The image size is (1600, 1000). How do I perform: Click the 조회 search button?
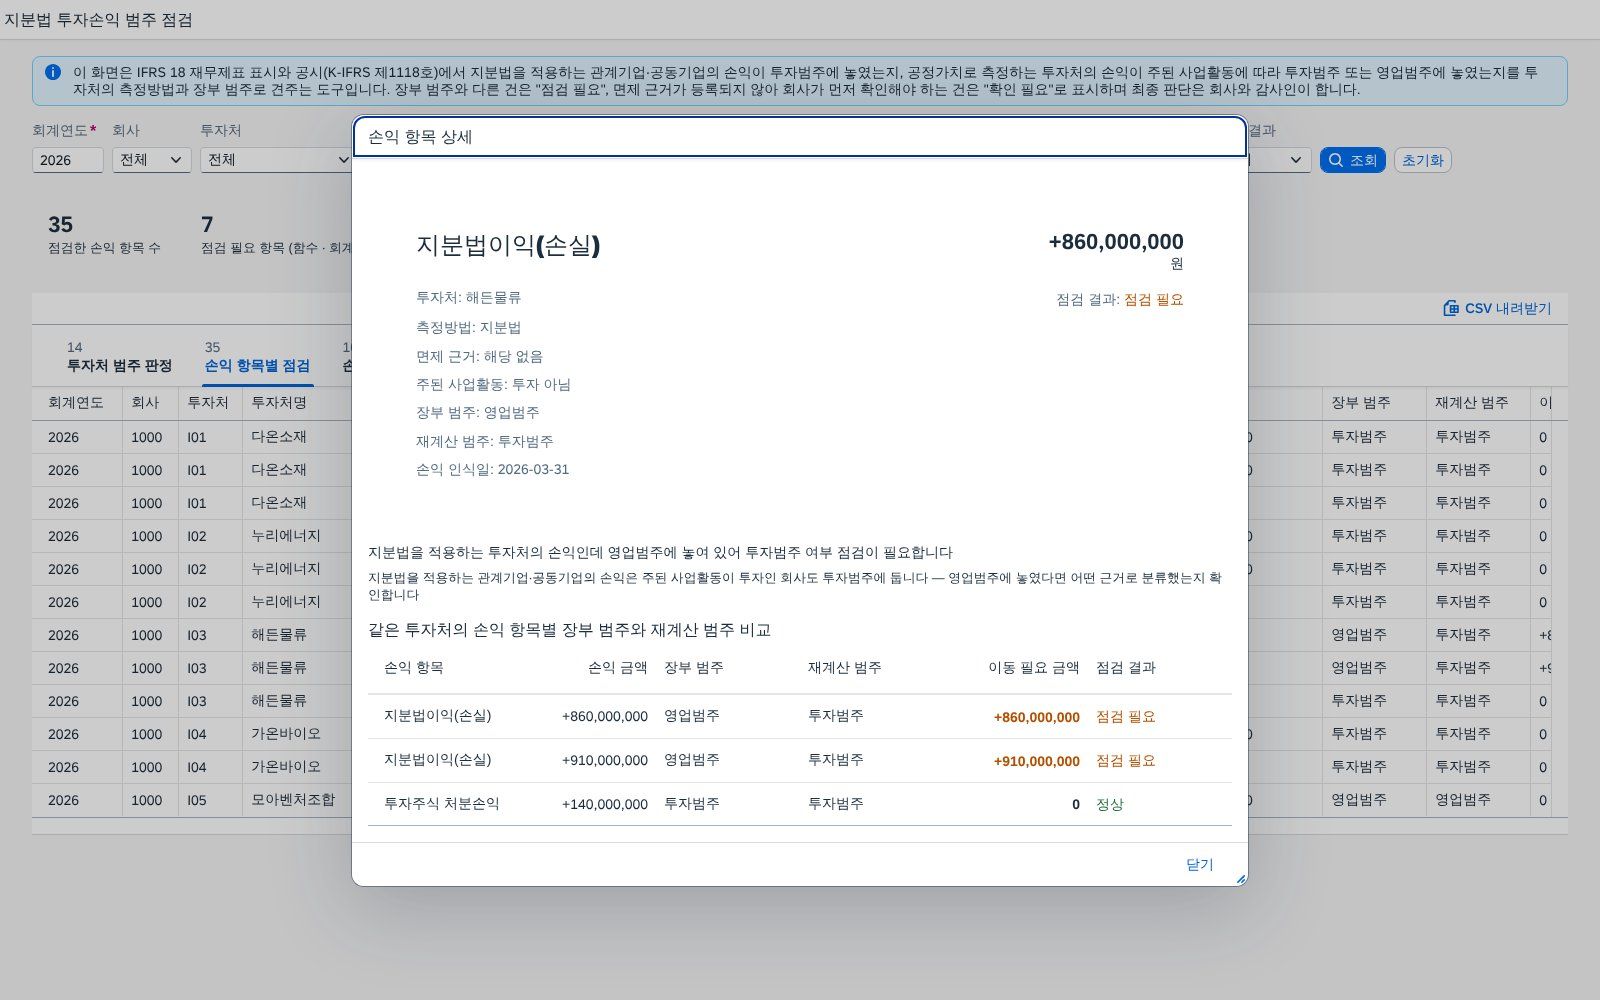coord(1352,160)
